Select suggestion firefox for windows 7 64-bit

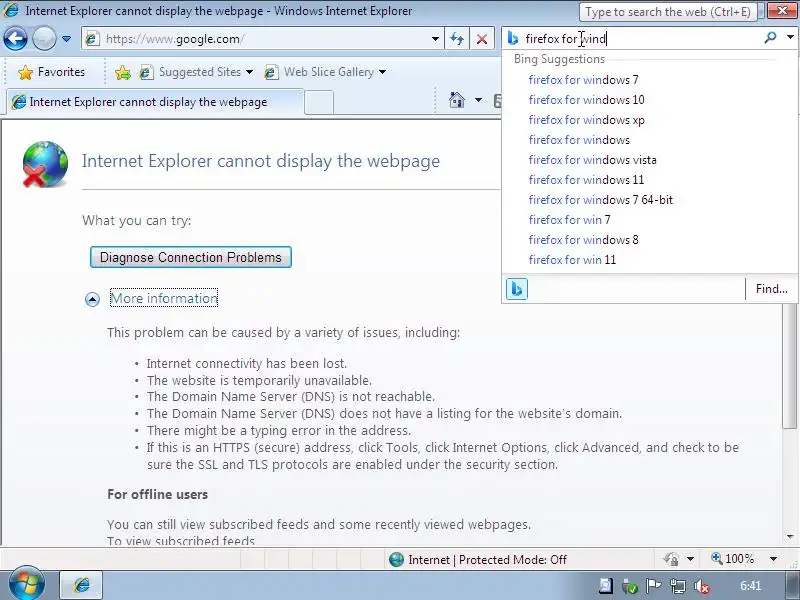[x=601, y=199]
